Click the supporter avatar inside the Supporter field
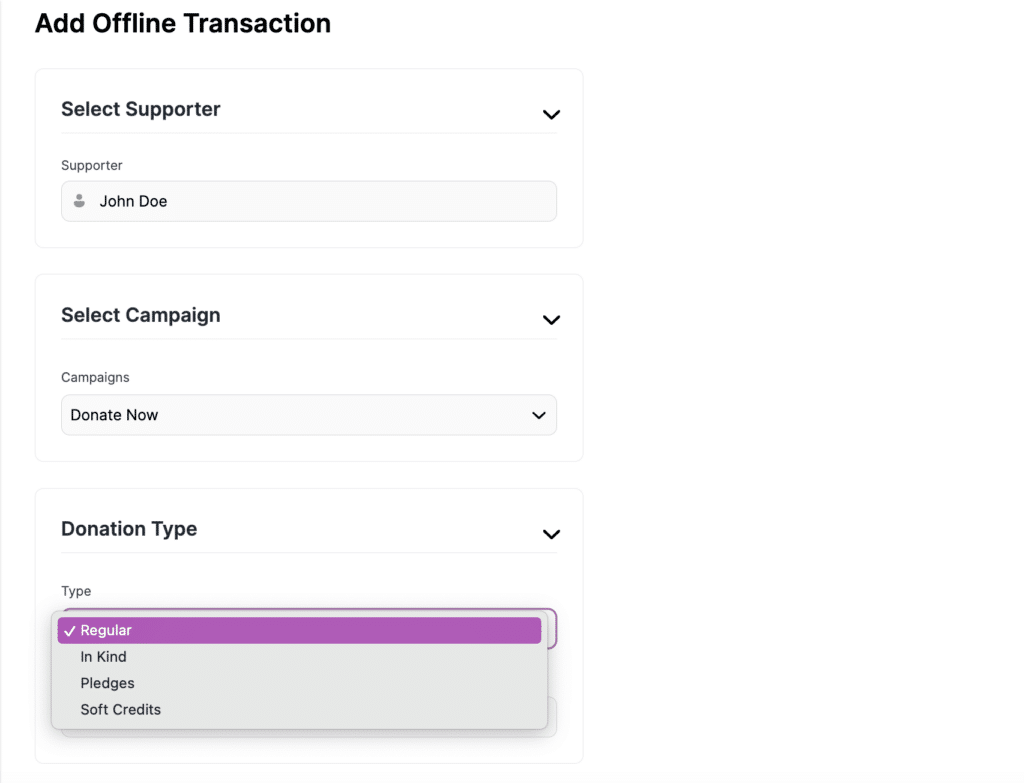 79,200
